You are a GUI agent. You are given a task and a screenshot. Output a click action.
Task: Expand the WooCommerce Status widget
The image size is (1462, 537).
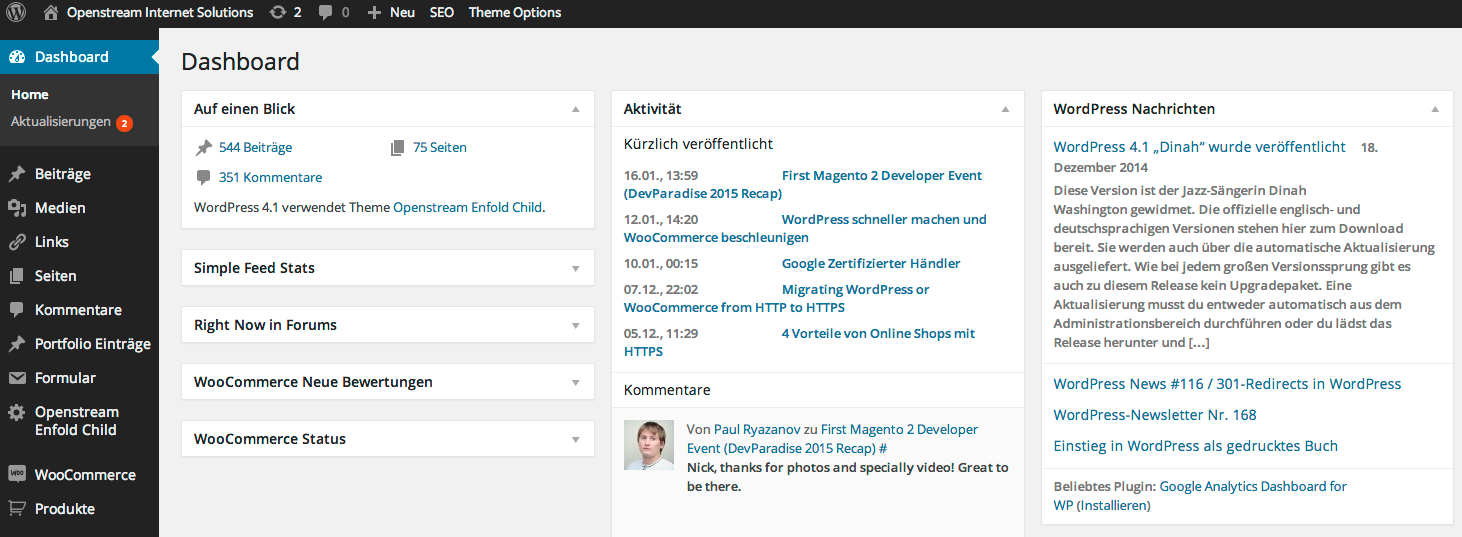575,439
